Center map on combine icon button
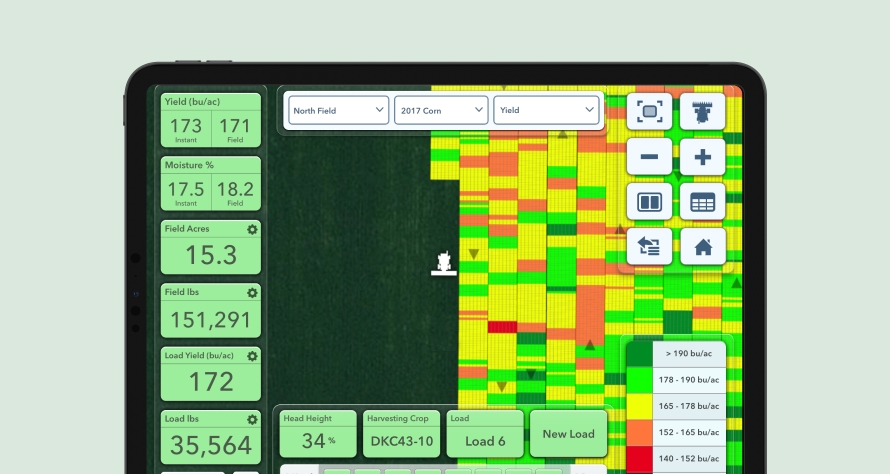This screenshot has width=890, height=474. (702, 111)
